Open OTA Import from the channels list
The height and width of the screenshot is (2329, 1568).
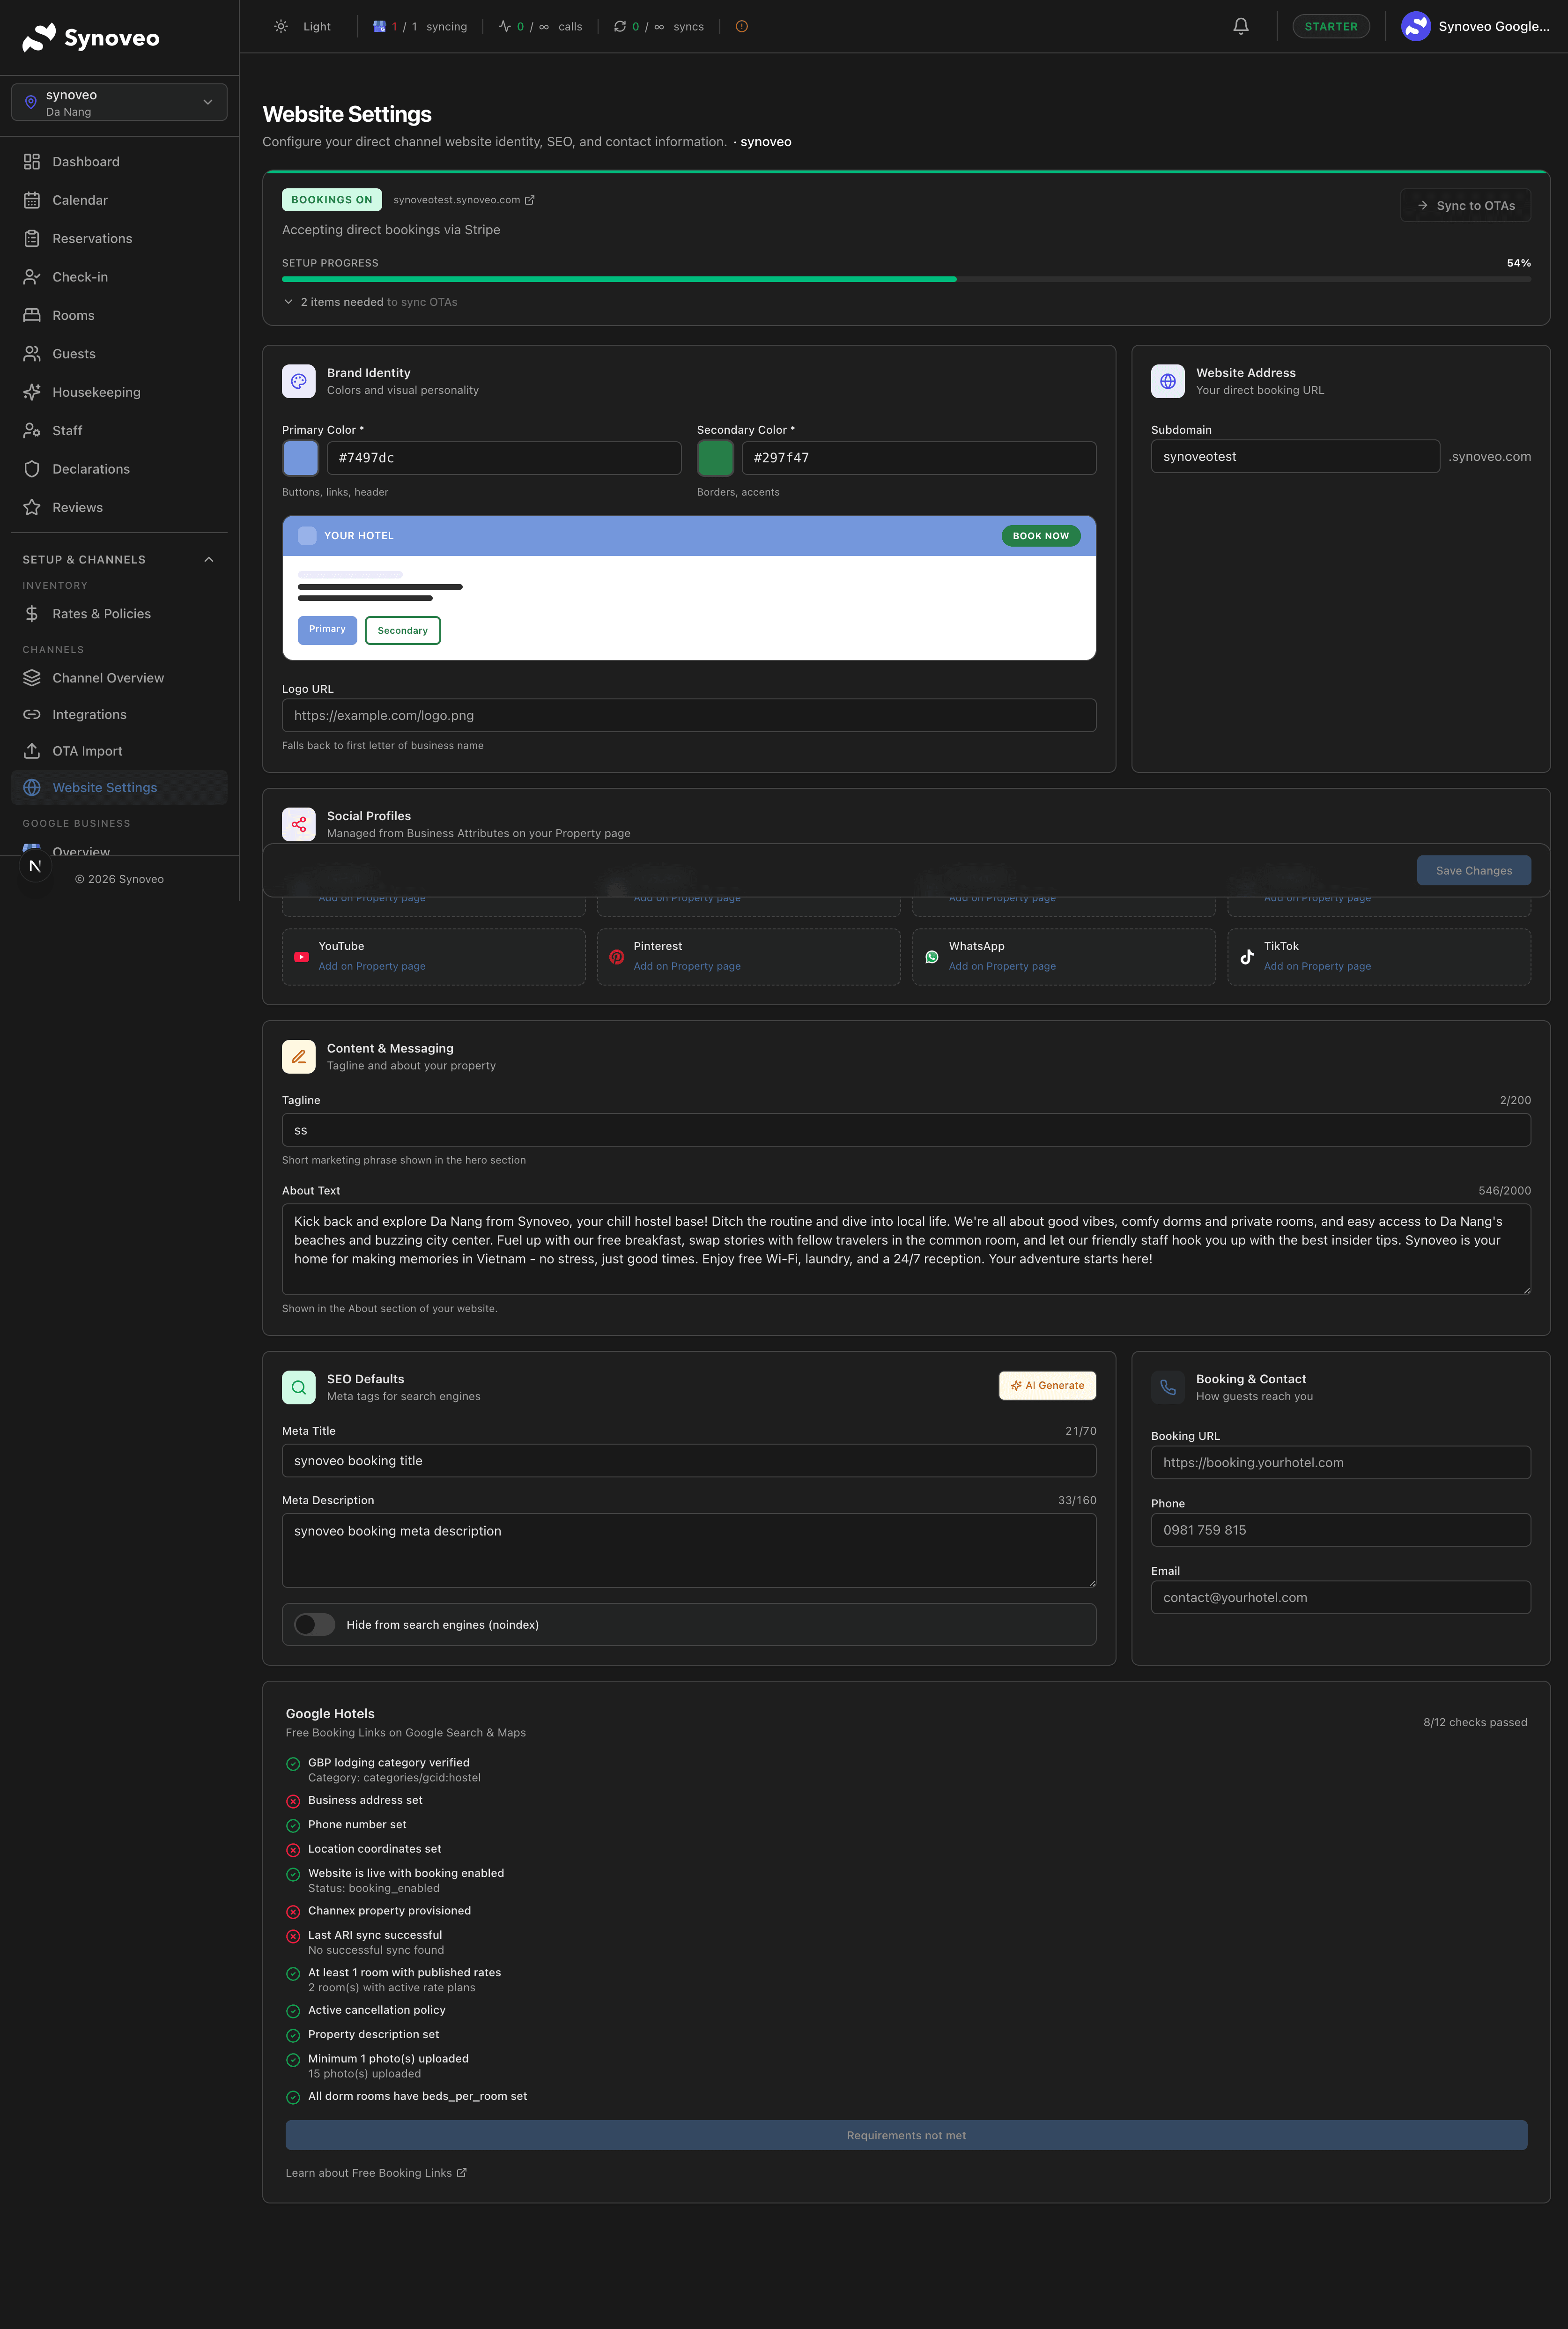click(88, 750)
